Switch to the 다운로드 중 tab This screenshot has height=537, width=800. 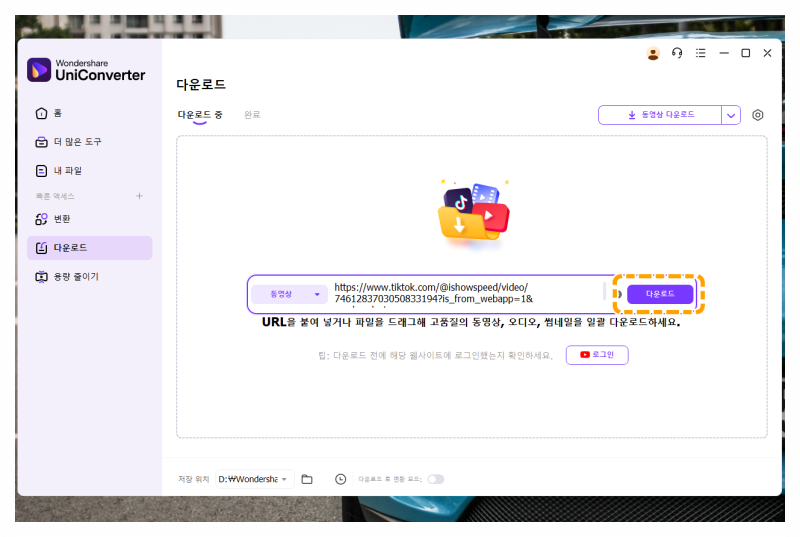click(199, 115)
